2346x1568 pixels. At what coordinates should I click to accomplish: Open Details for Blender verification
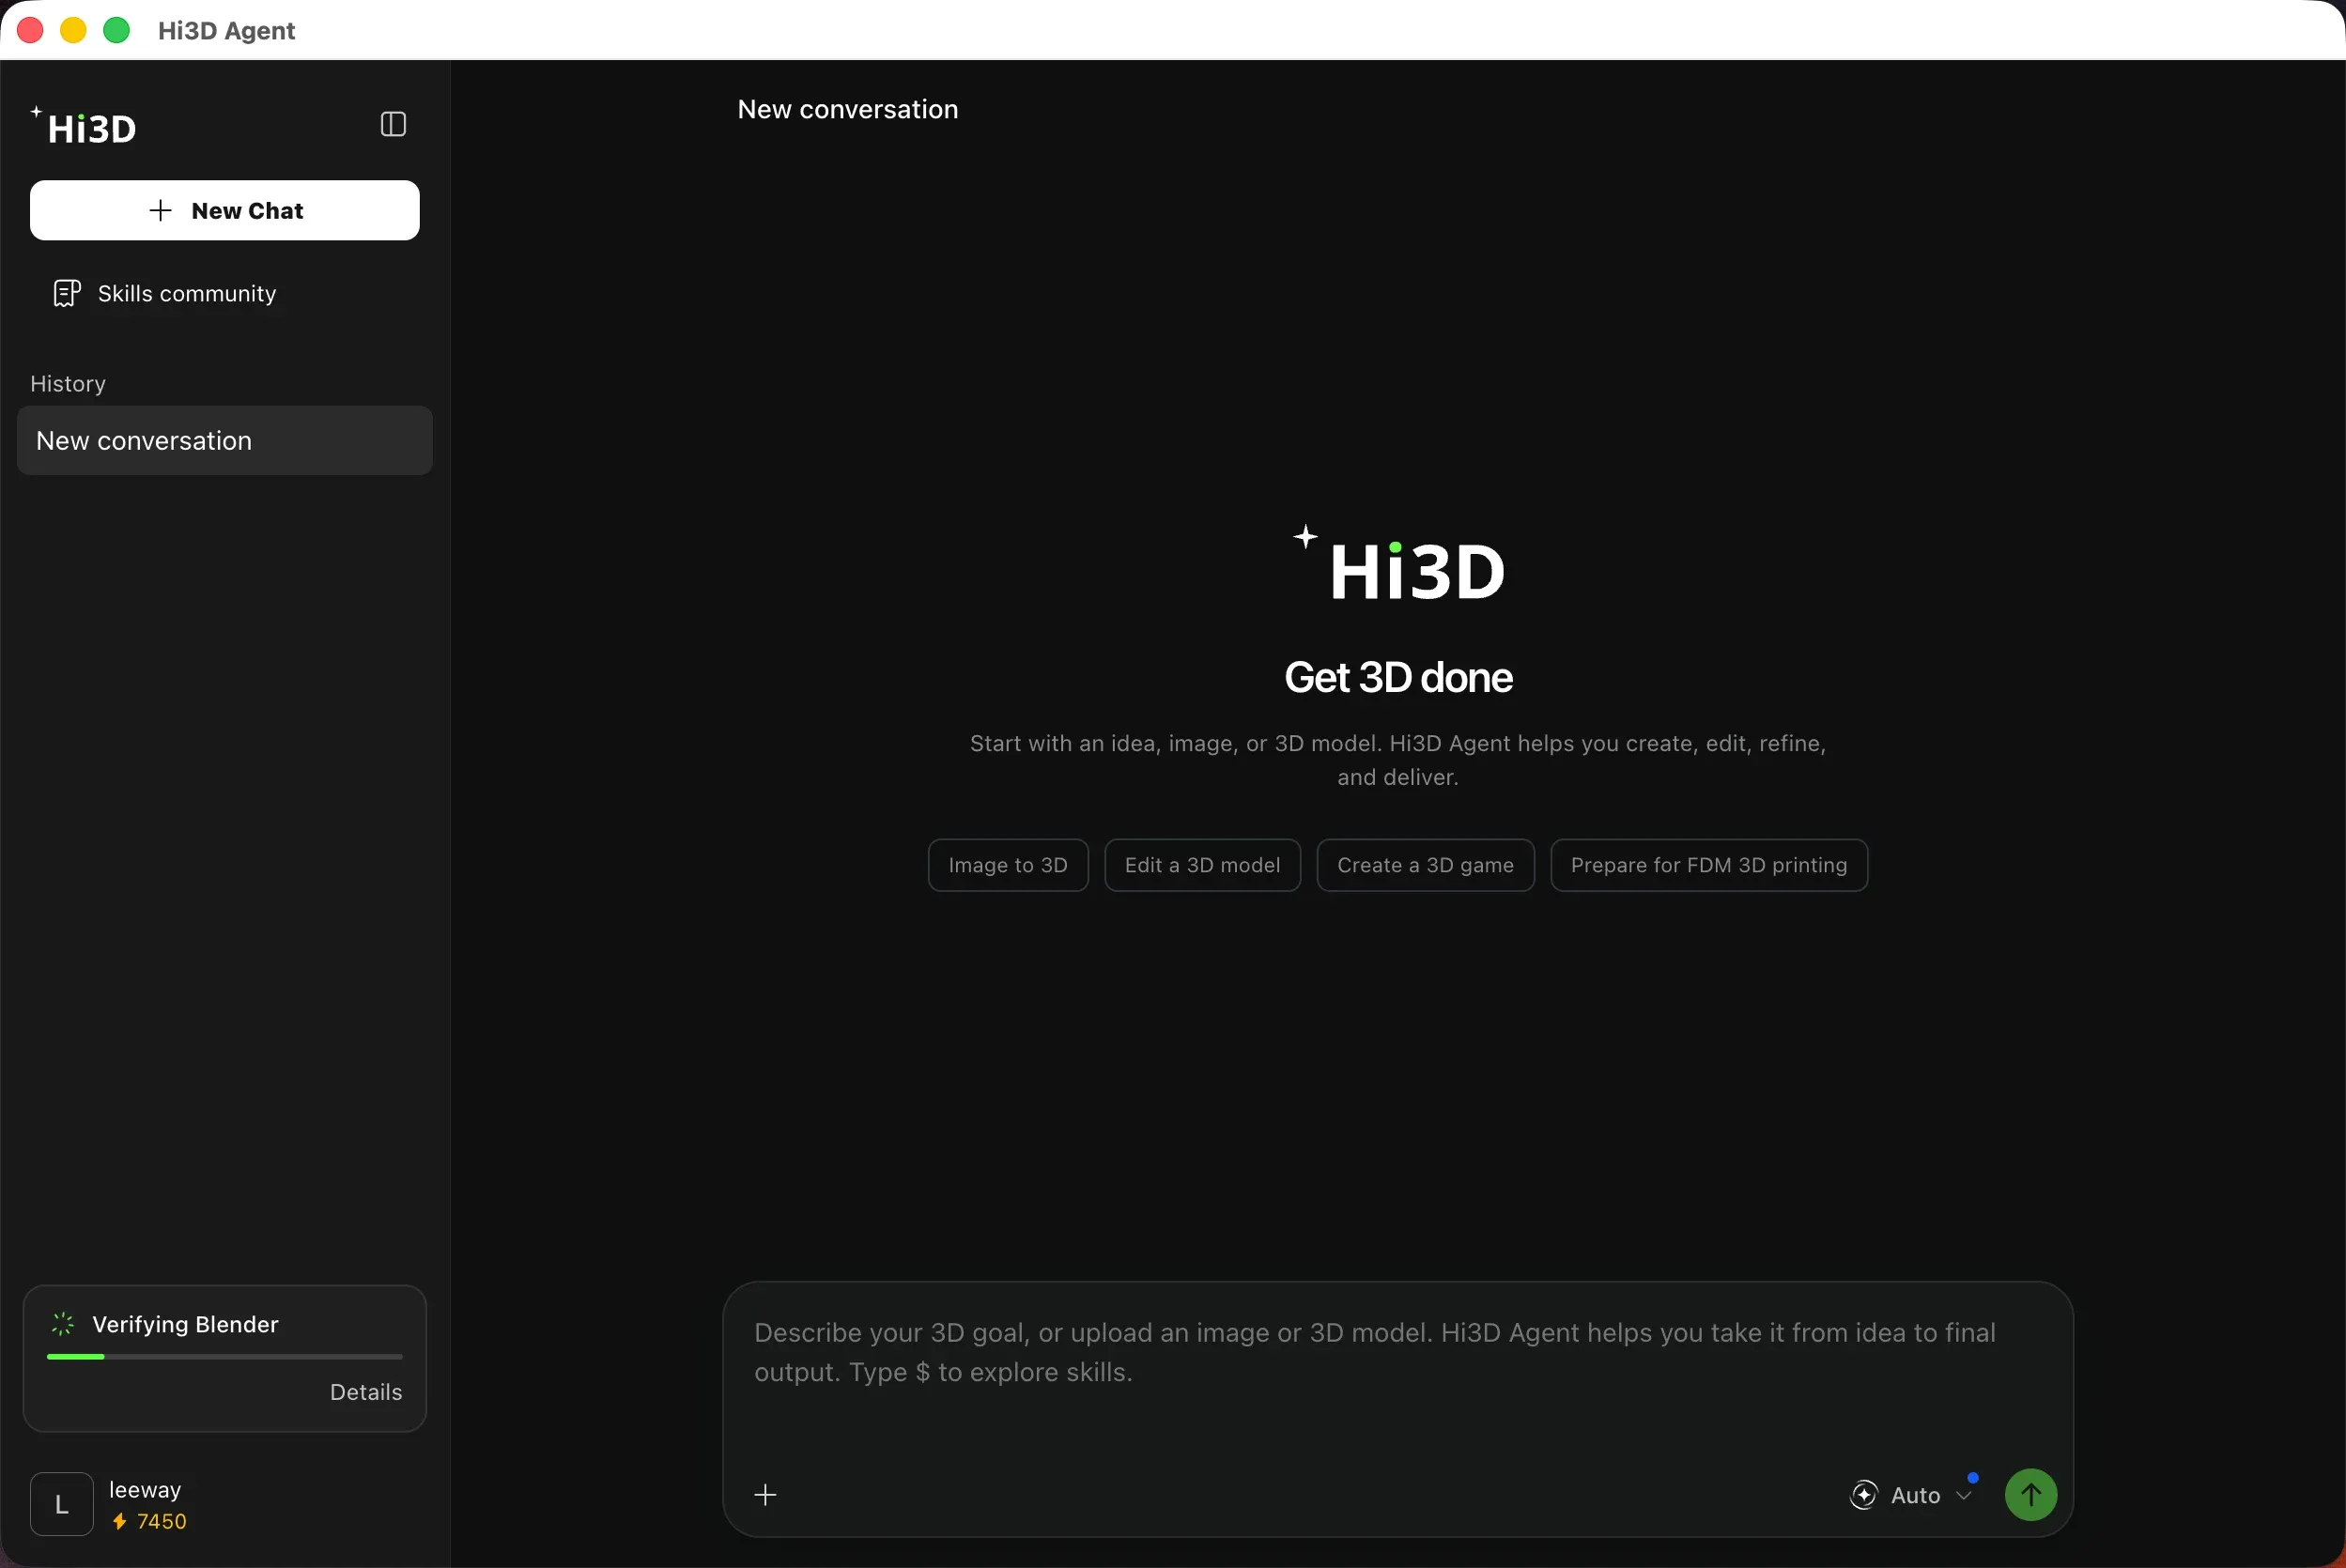point(366,1392)
